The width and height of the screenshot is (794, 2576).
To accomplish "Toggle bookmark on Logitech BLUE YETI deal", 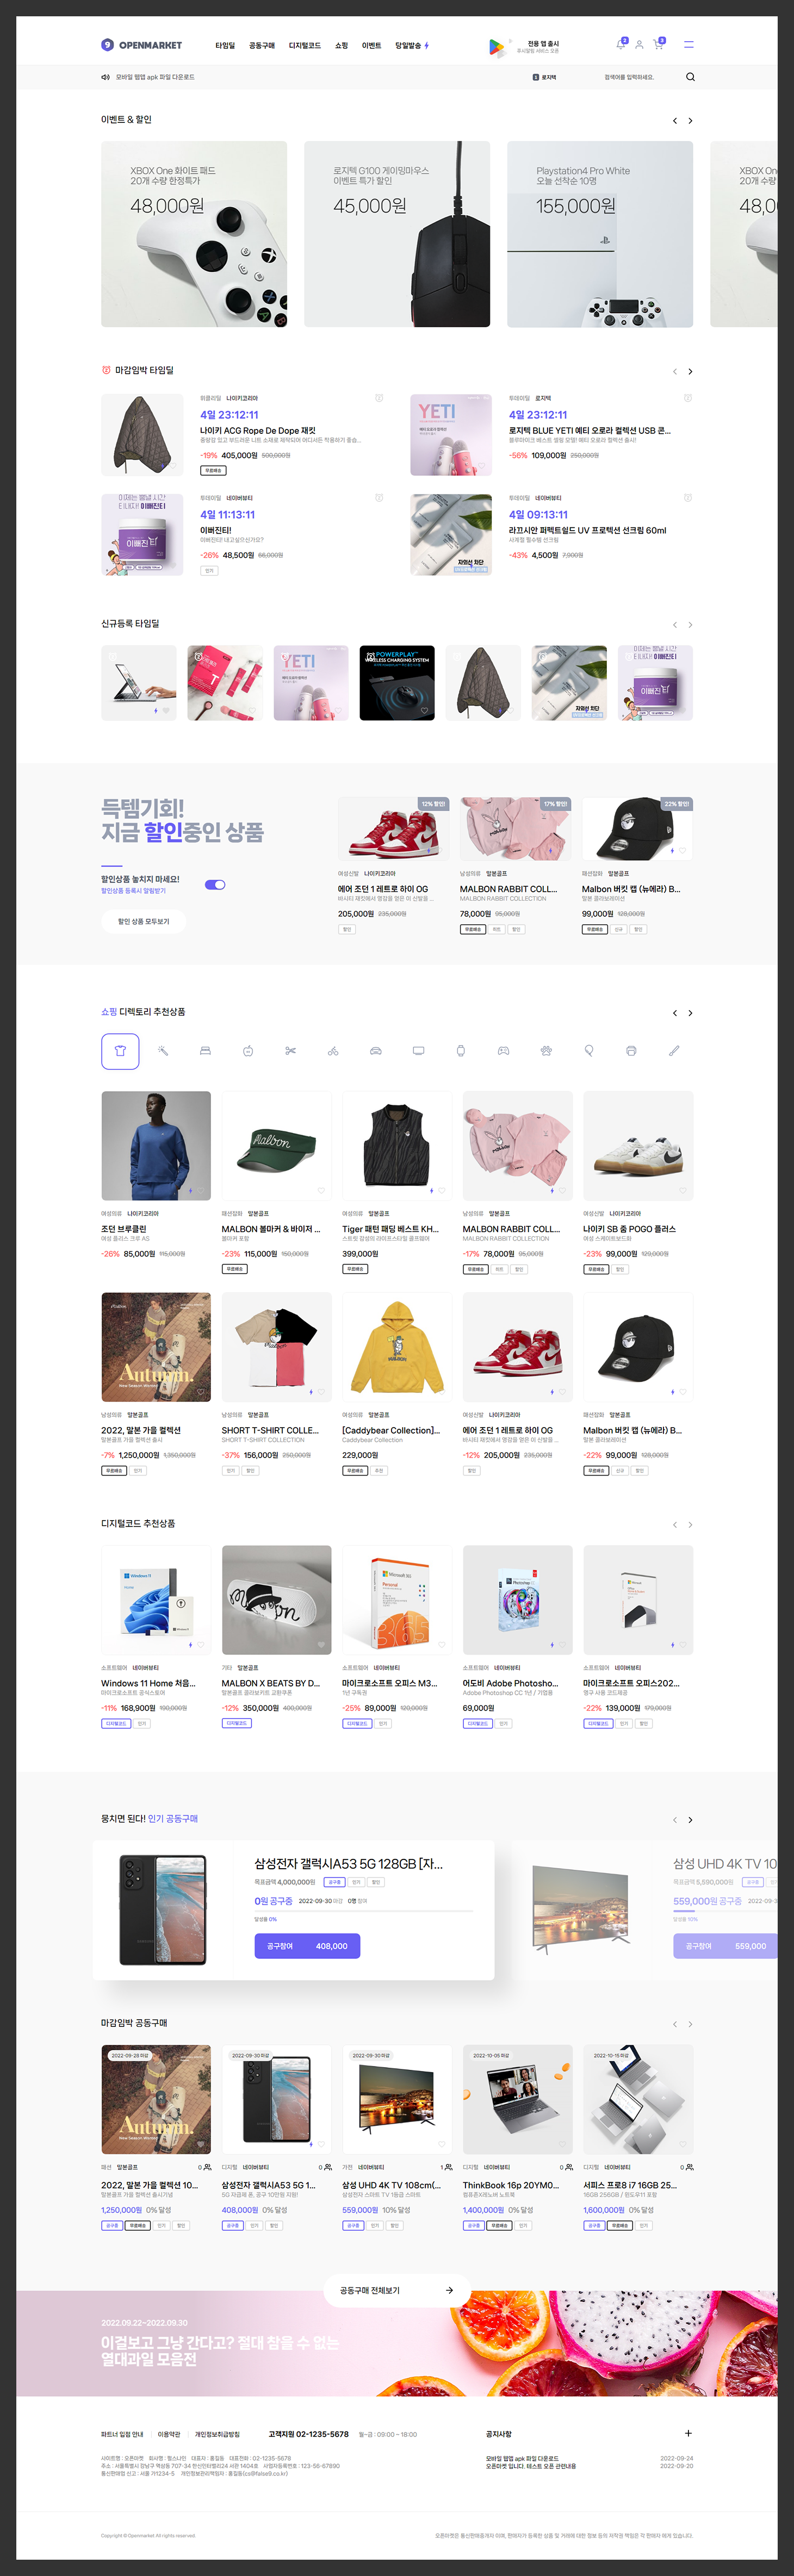I will 688,398.
